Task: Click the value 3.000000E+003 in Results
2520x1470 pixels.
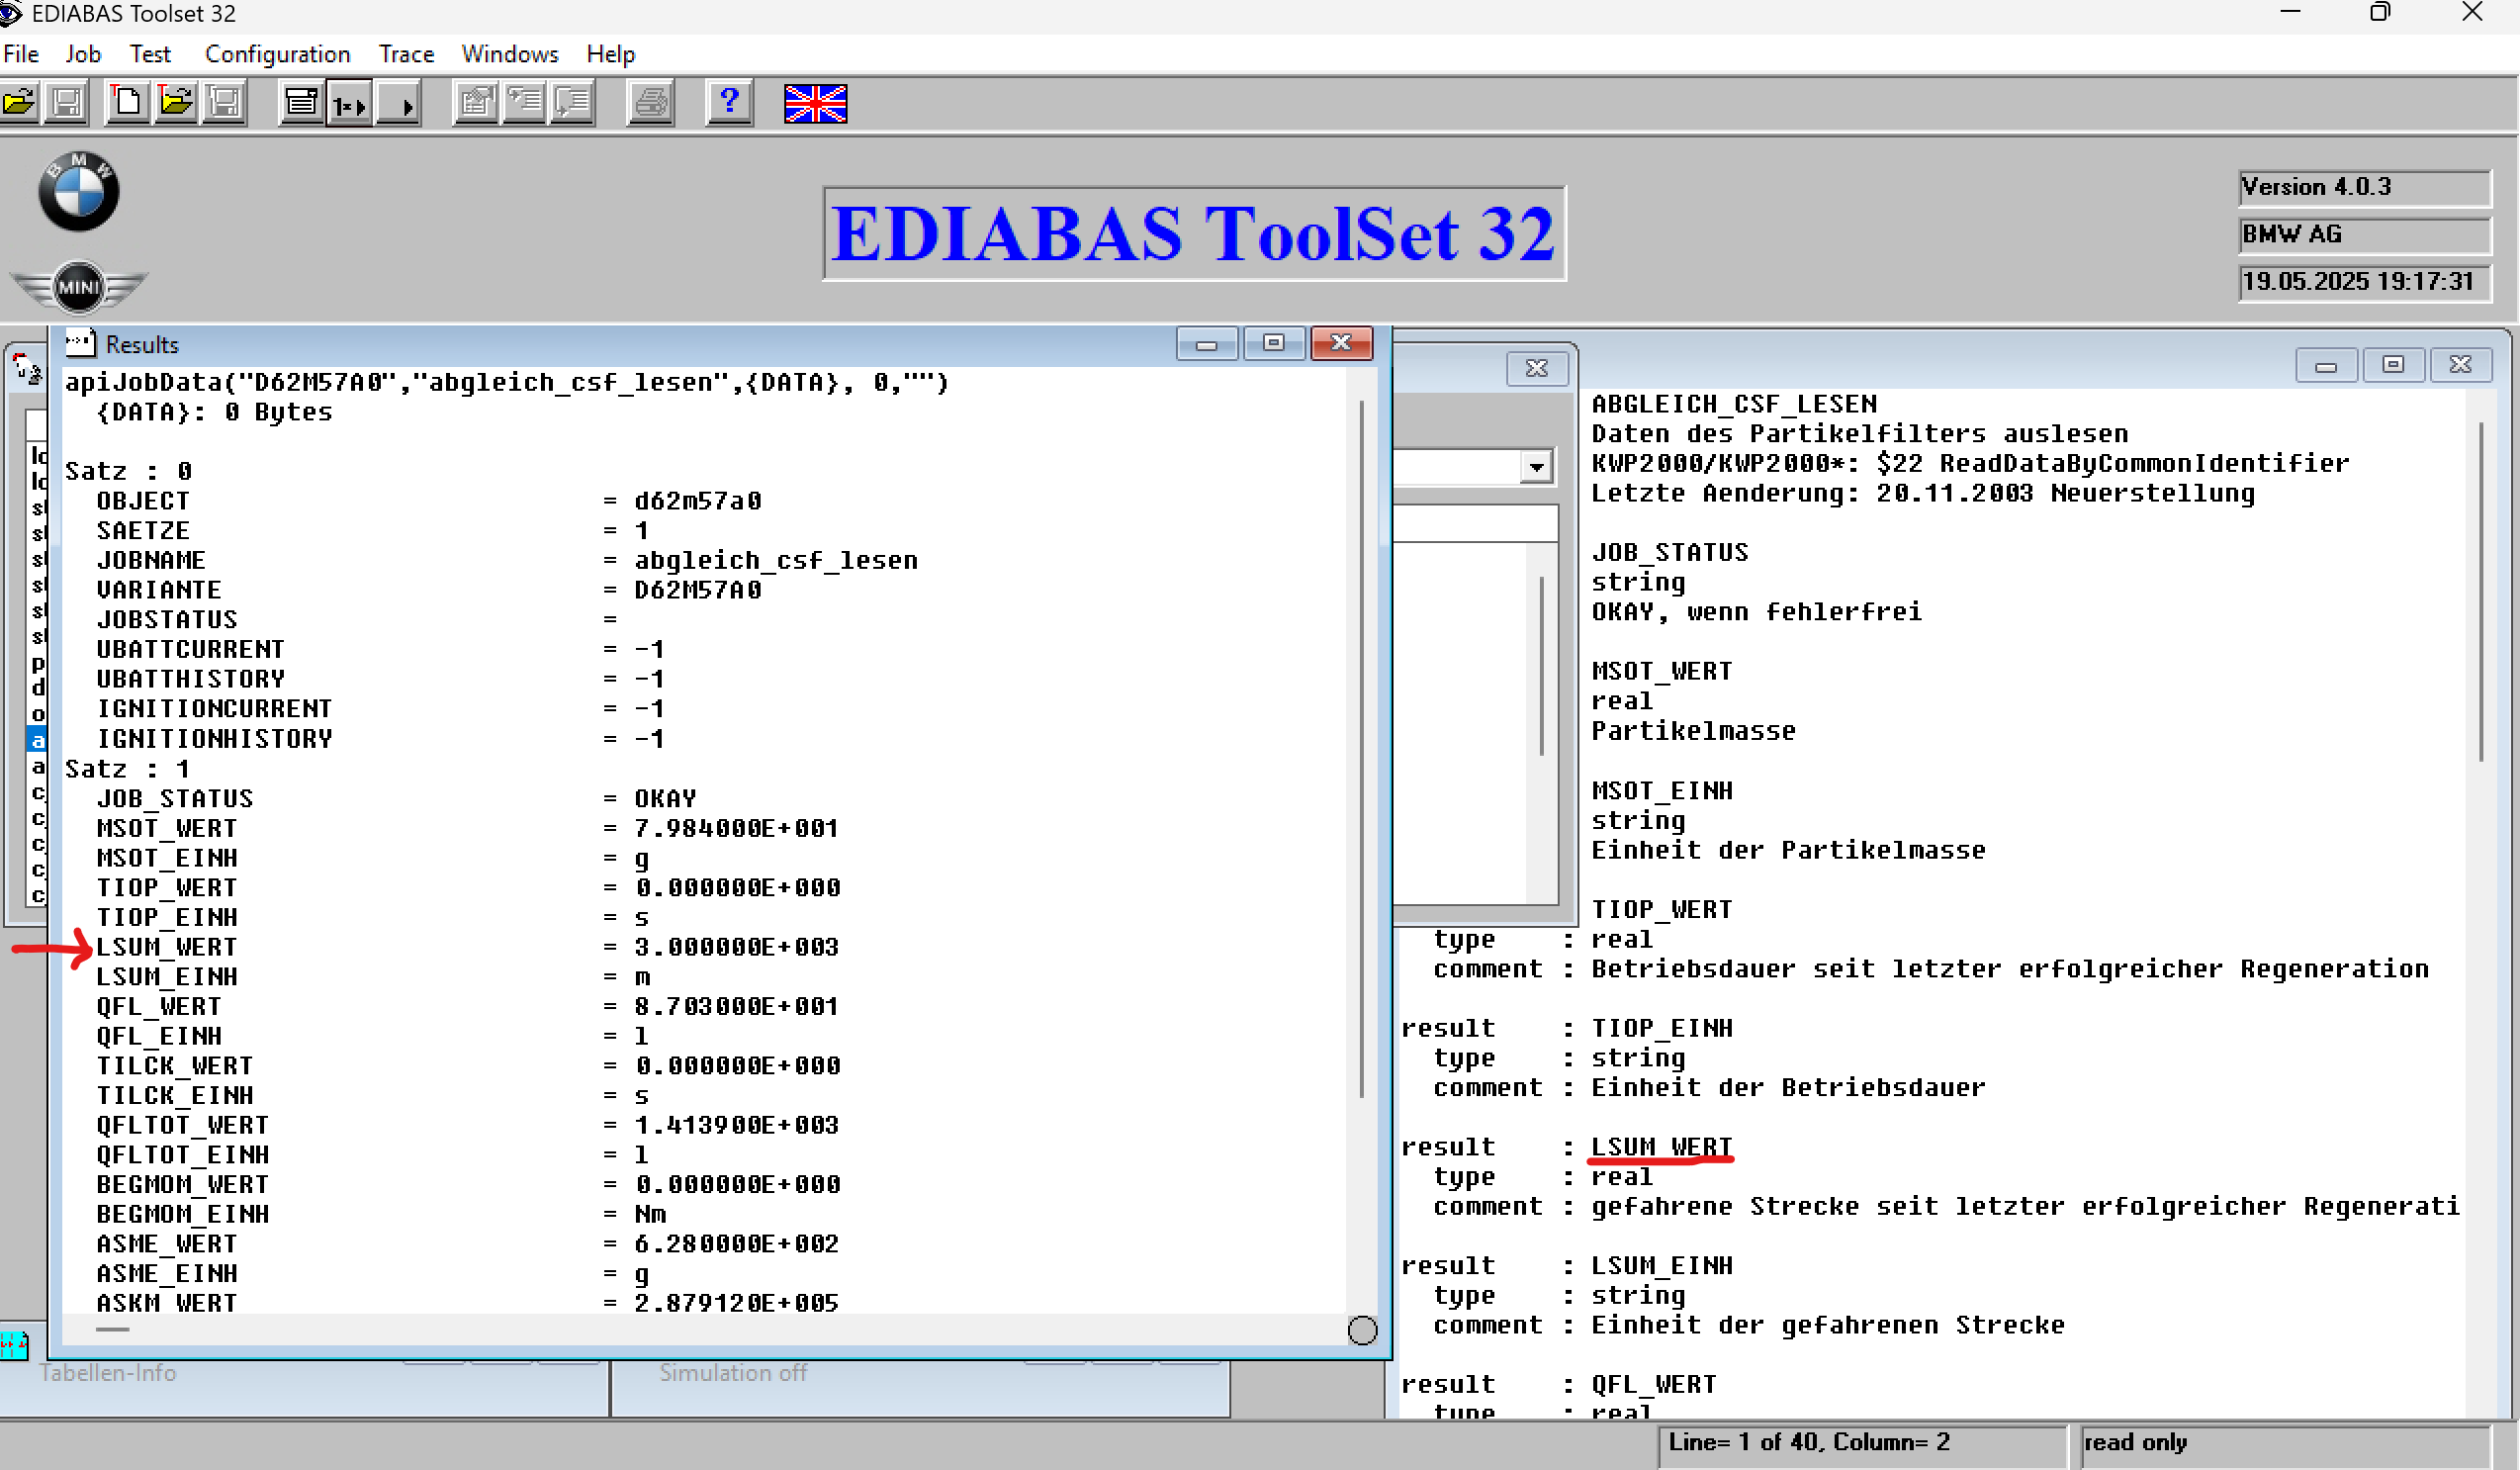Action: [737, 947]
